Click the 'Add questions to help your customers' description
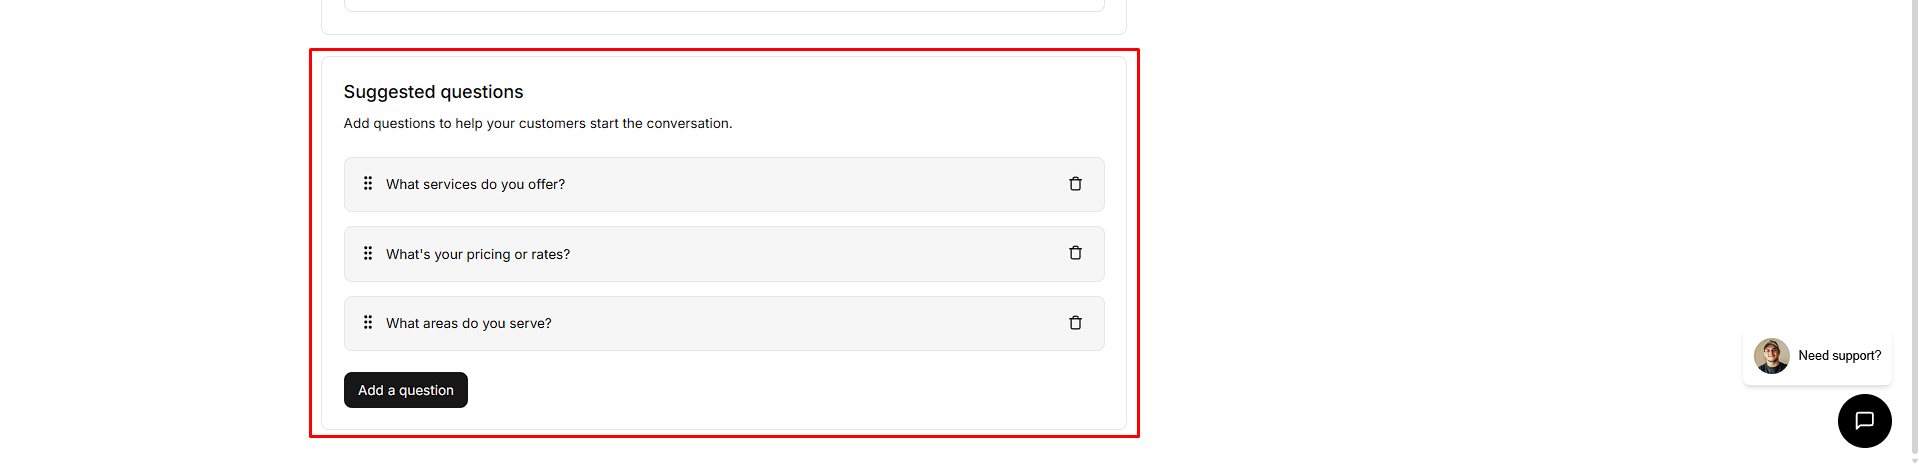Viewport: 1919px width, 467px height. click(538, 124)
